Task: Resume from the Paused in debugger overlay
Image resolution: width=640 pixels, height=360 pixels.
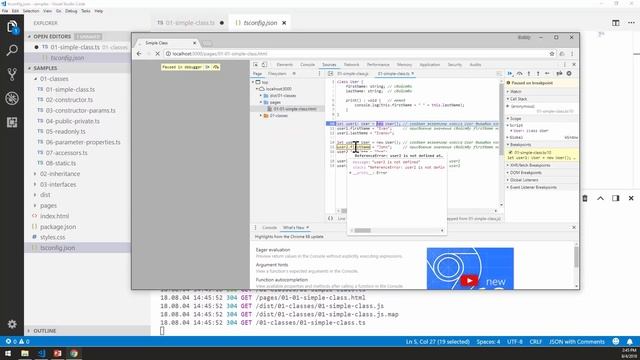Action: tap(207, 67)
